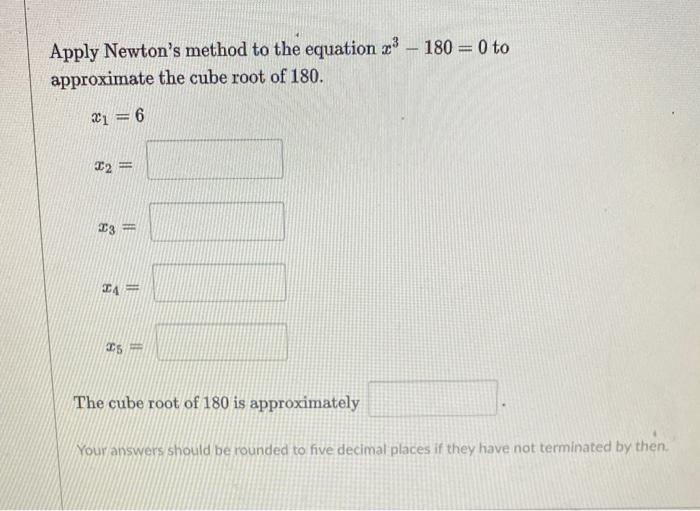Click the line approximate the cube root of 180
This screenshot has width=700, height=511.
(x=187, y=78)
